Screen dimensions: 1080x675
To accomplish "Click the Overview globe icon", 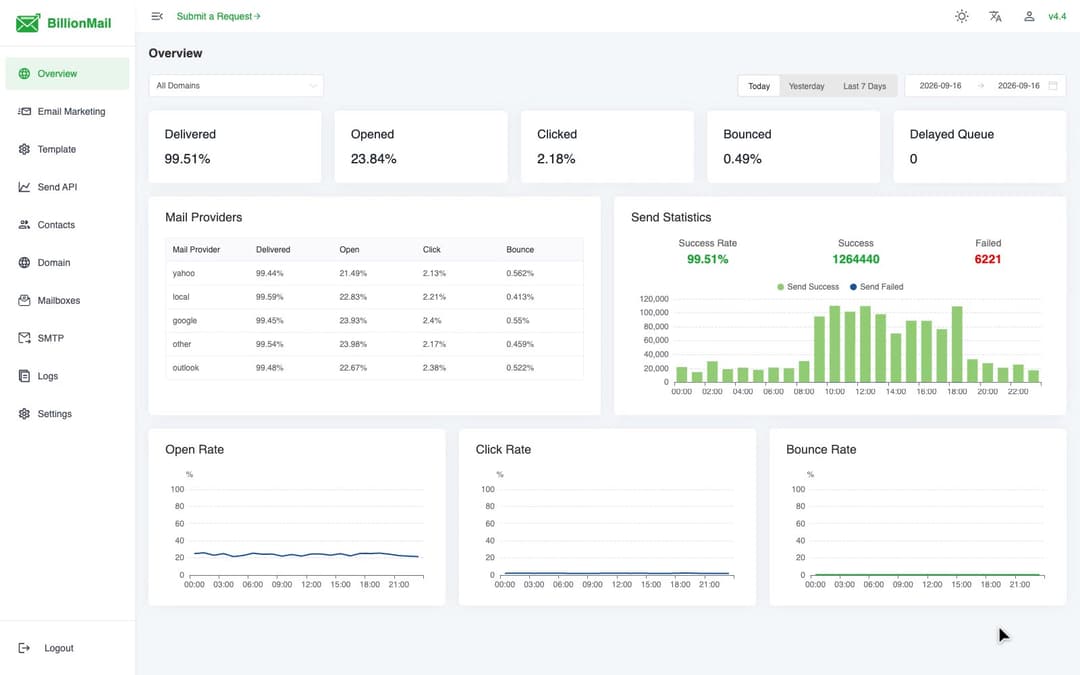I will (24, 74).
